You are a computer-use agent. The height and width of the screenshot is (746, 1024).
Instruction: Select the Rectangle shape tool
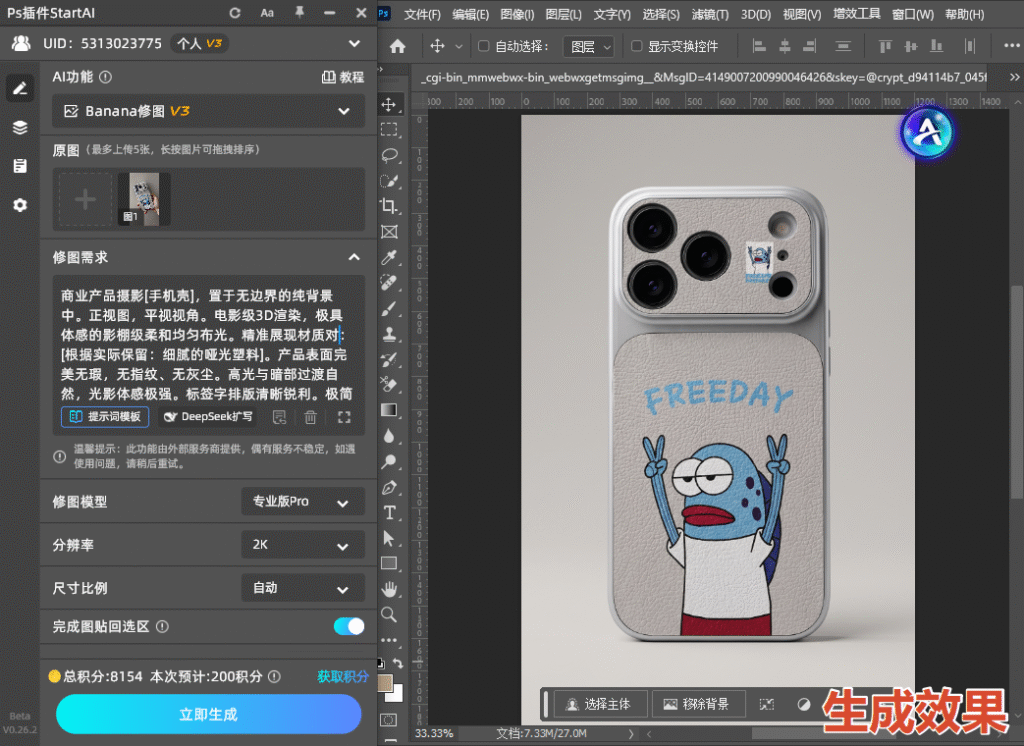[x=389, y=563]
